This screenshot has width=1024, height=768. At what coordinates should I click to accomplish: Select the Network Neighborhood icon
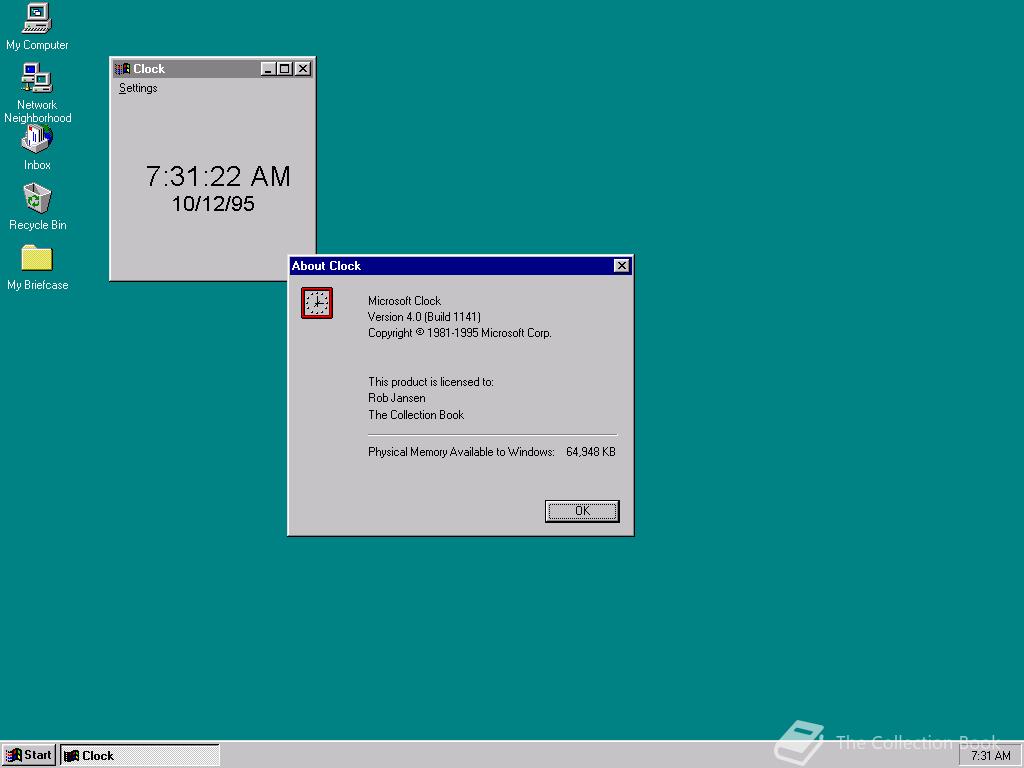click(x=37, y=92)
